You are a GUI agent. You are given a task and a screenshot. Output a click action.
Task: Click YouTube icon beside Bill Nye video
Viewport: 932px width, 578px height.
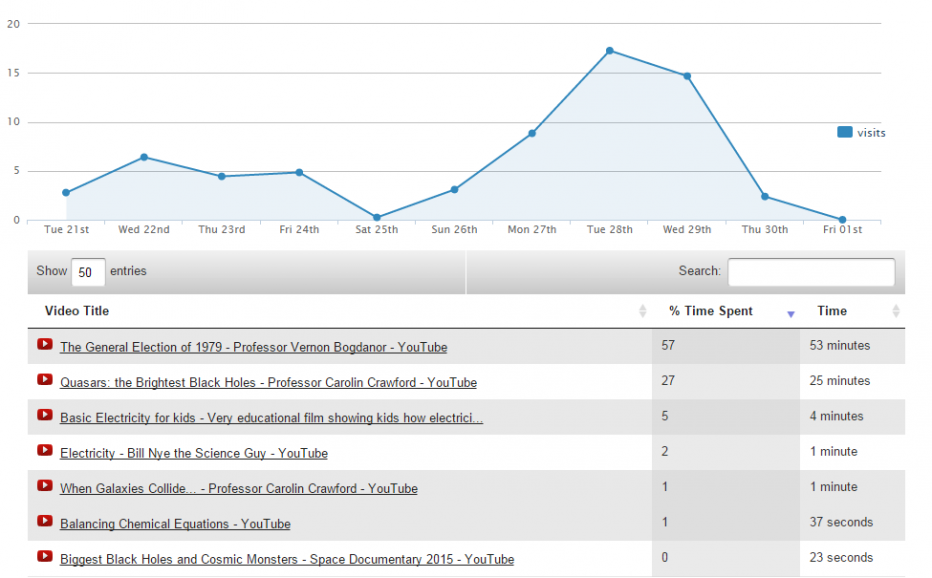[45, 450]
